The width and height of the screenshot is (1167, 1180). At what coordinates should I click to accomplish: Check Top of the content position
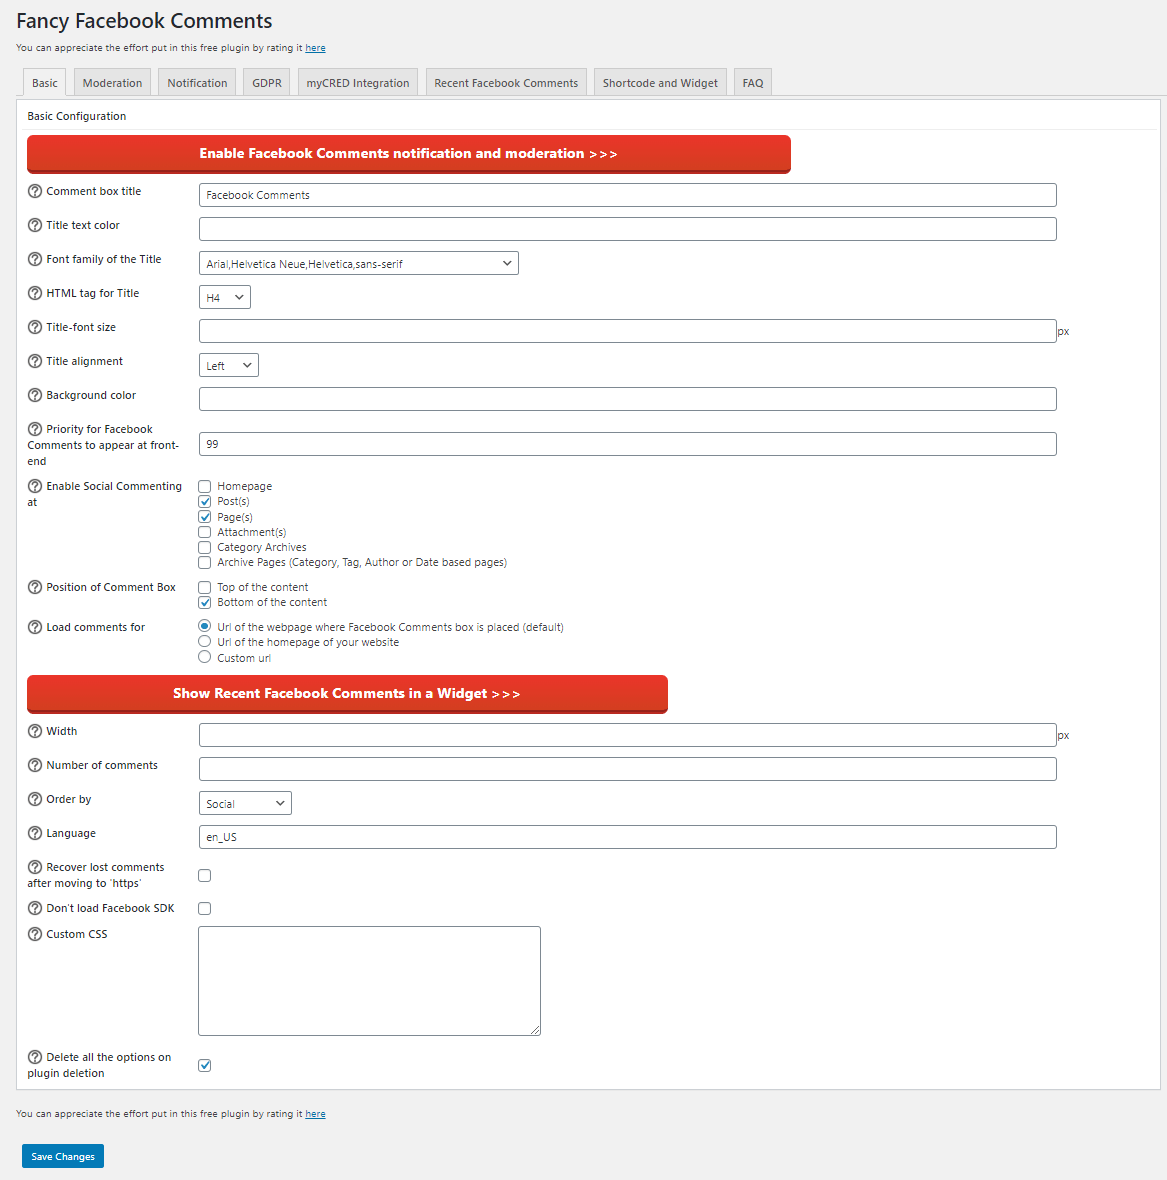(205, 587)
